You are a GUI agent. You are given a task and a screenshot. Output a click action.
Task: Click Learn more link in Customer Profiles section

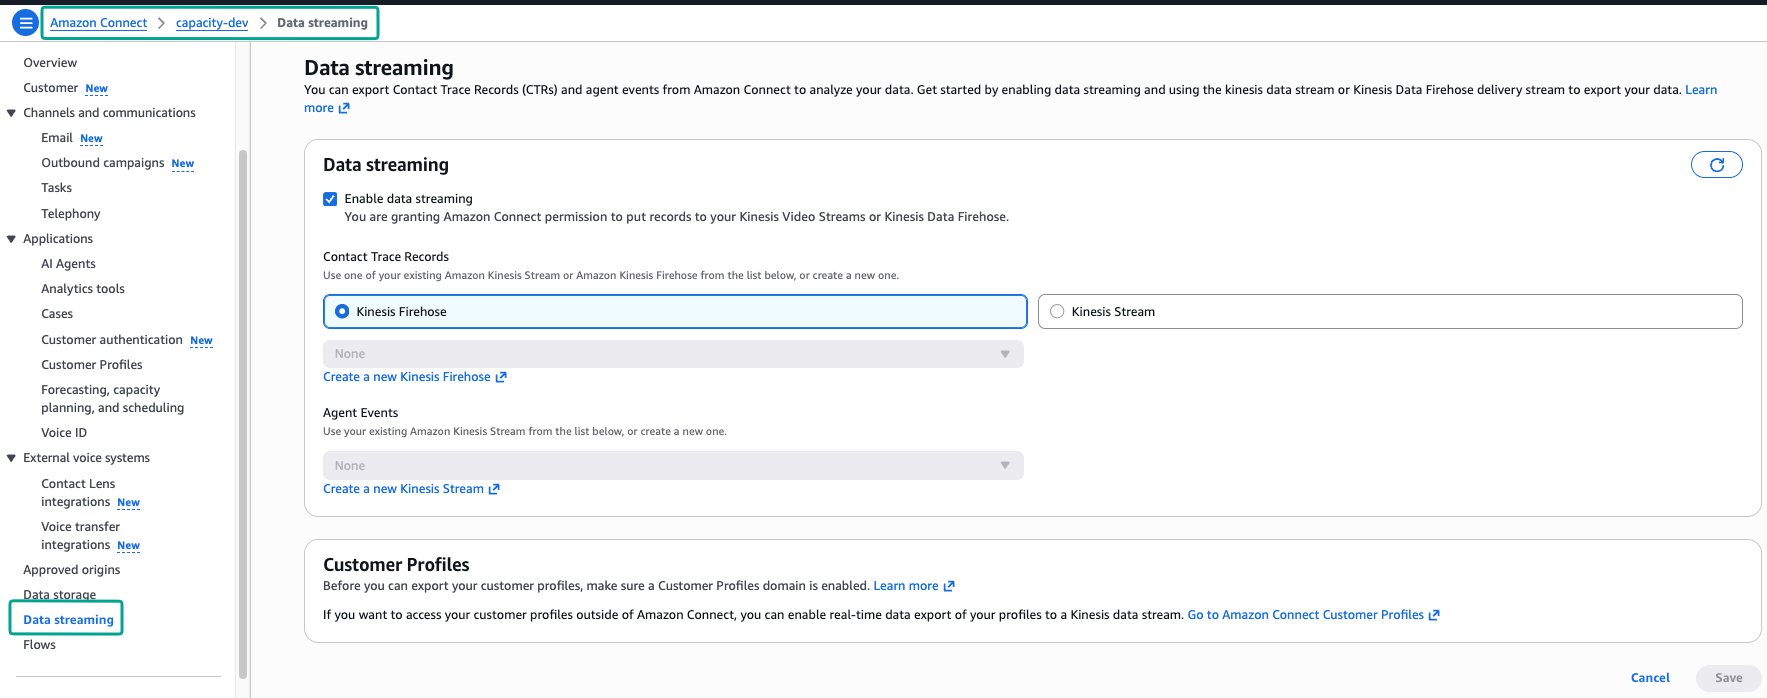tap(906, 586)
